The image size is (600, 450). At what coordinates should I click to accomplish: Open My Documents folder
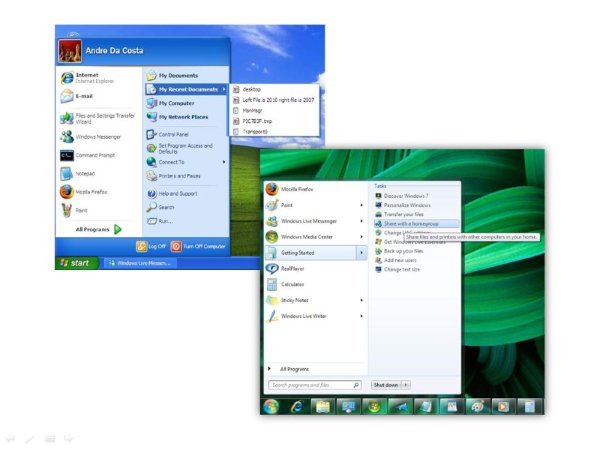pyautogui.click(x=172, y=76)
